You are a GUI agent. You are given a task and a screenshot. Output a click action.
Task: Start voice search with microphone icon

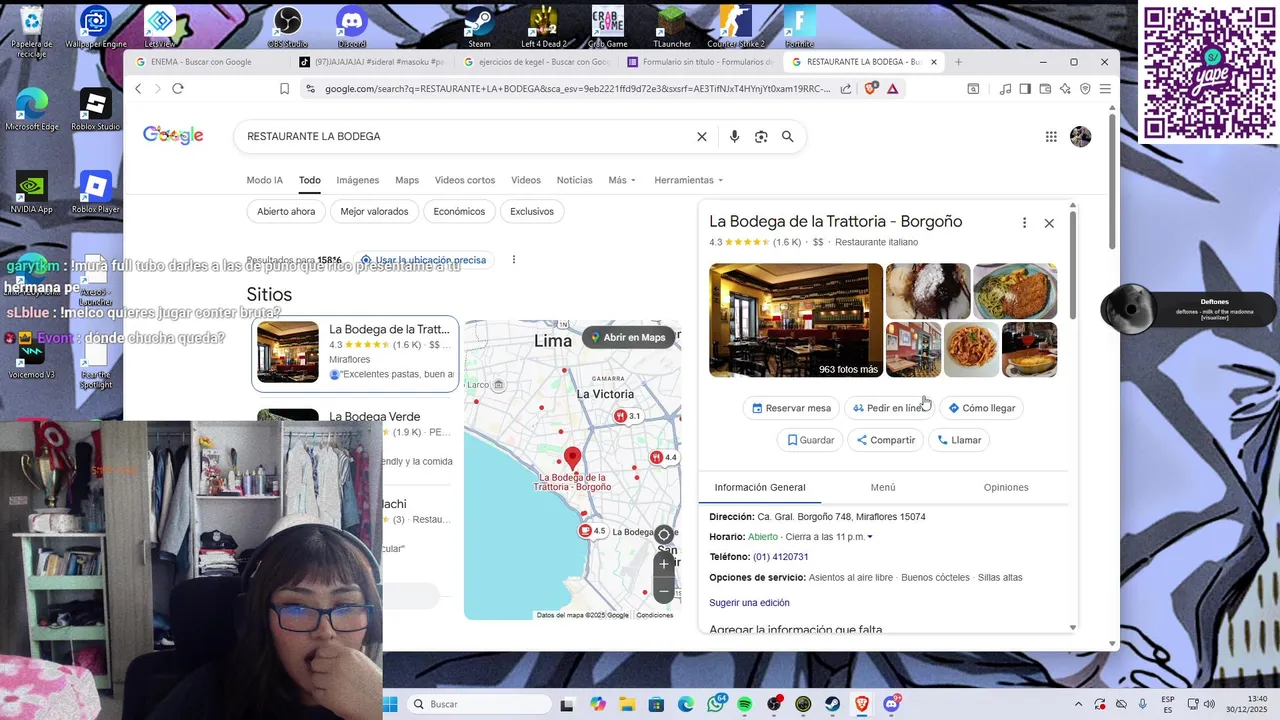(734, 137)
